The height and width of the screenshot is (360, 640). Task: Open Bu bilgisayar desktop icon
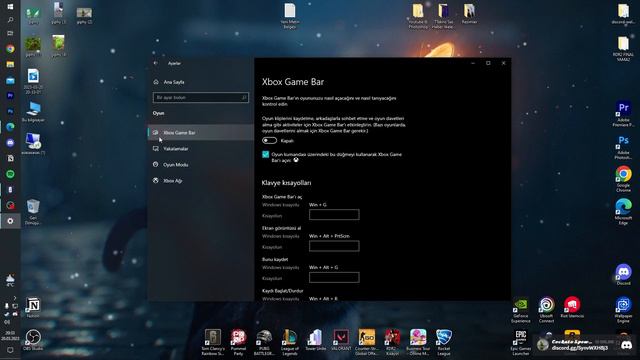(x=33, y=112)
